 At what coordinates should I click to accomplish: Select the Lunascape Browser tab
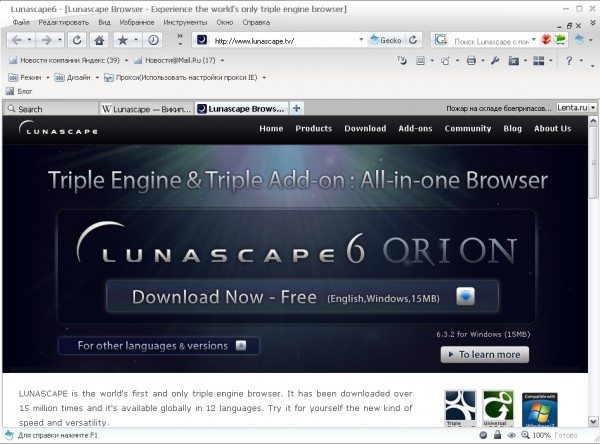[241, 109]
